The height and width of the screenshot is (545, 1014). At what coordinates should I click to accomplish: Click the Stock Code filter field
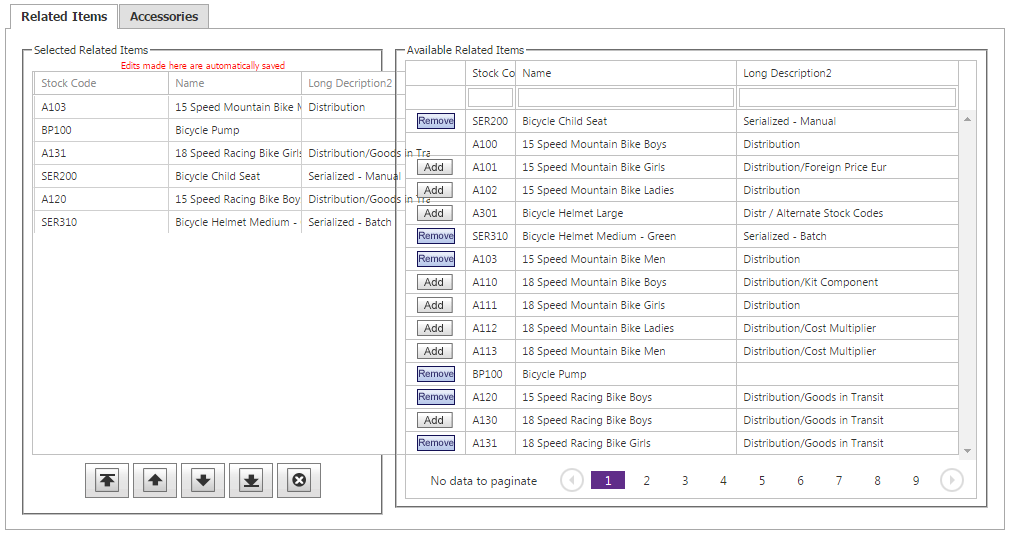(490, 97)
